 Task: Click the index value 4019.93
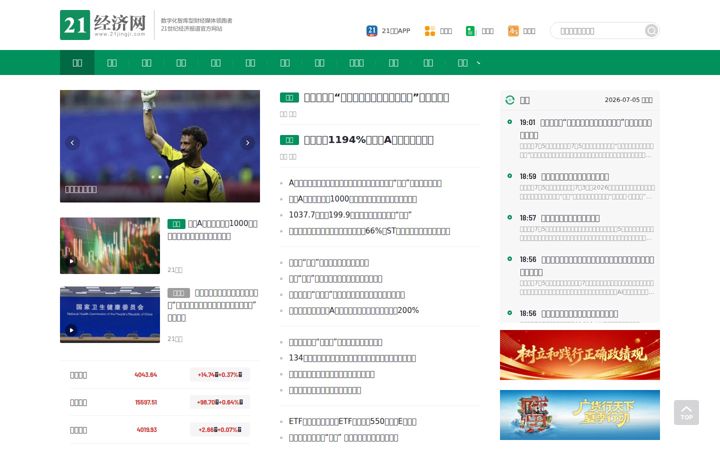pos(146,430)
